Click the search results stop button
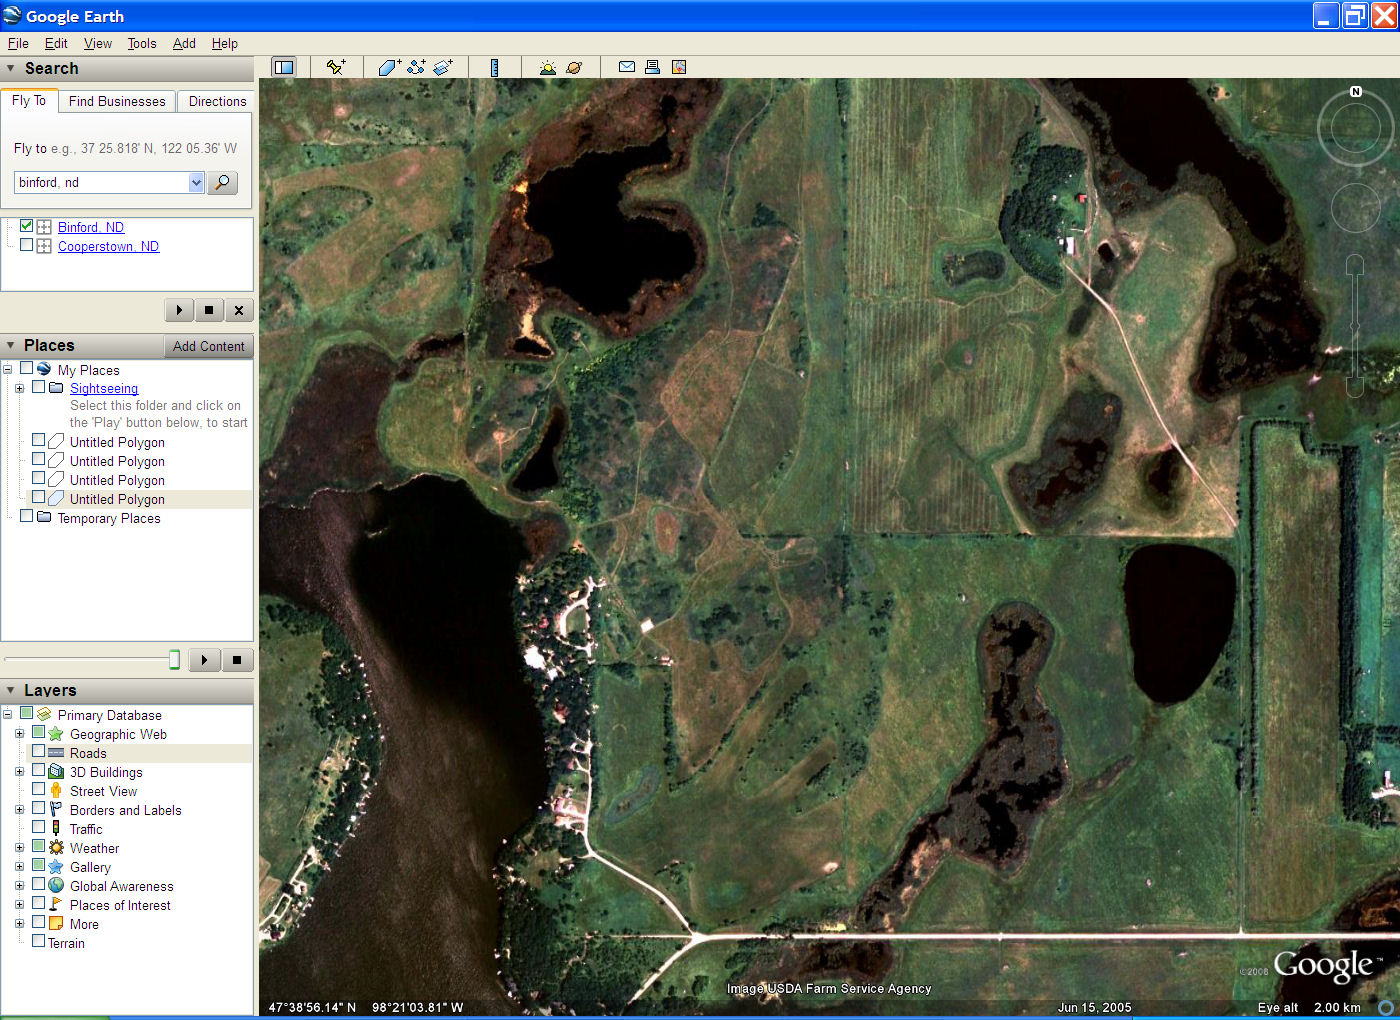 click(209, 310)
